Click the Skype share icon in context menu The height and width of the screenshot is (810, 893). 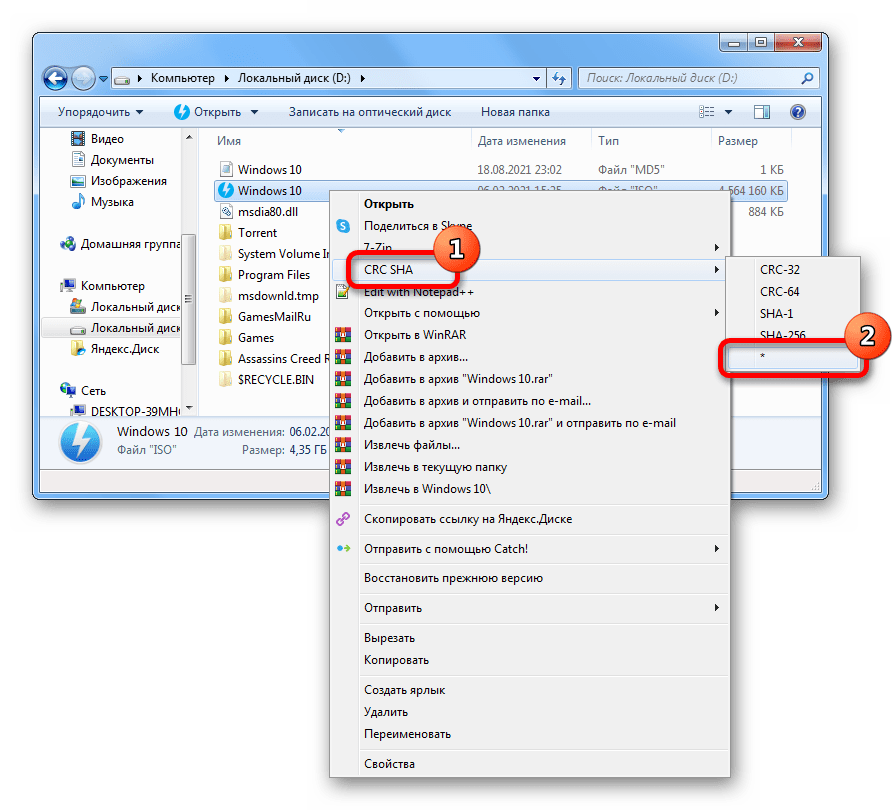tap(343, 226)
